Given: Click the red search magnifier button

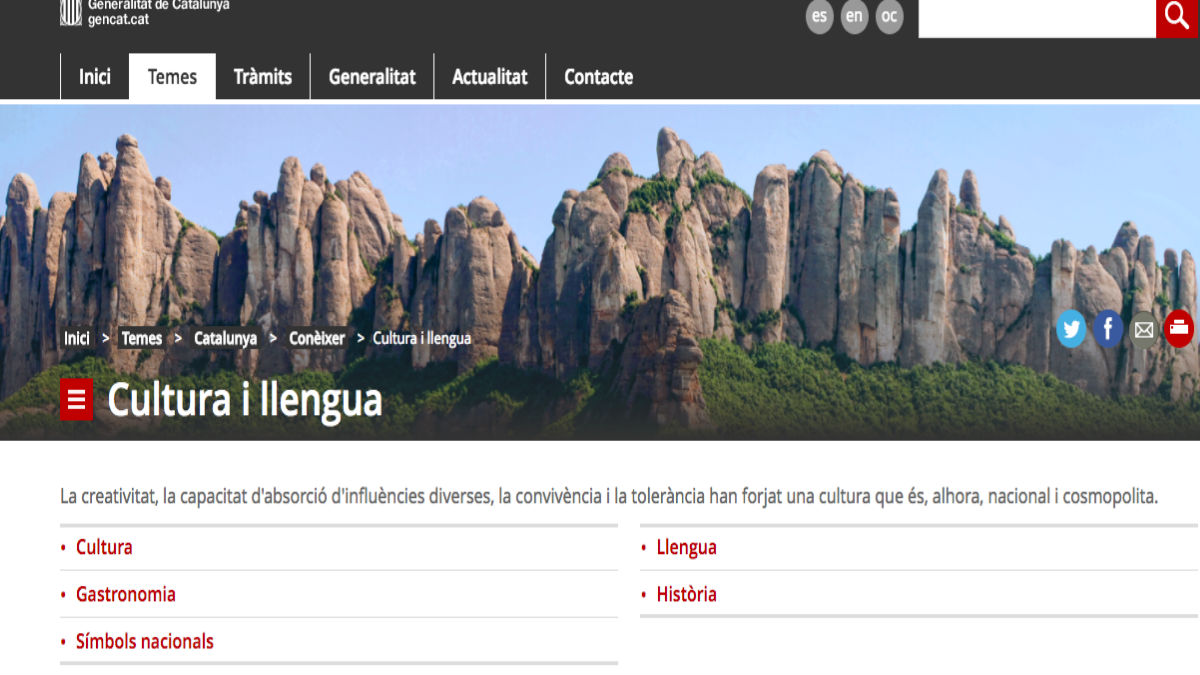Looking at the screenshot, I should pyautogui.click(x=1177, y=17).
